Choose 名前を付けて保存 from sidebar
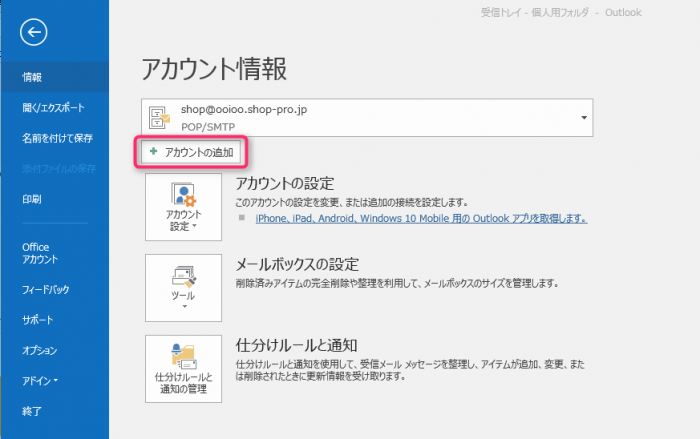The width and height of the screenshot is (700, 439). tap(57, 138)
